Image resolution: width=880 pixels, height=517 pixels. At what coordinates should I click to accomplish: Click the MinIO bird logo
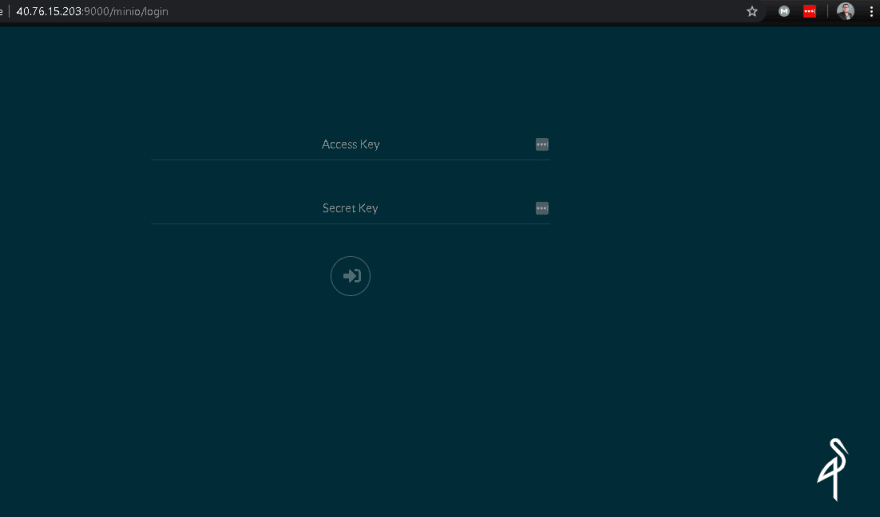point(833,469)
